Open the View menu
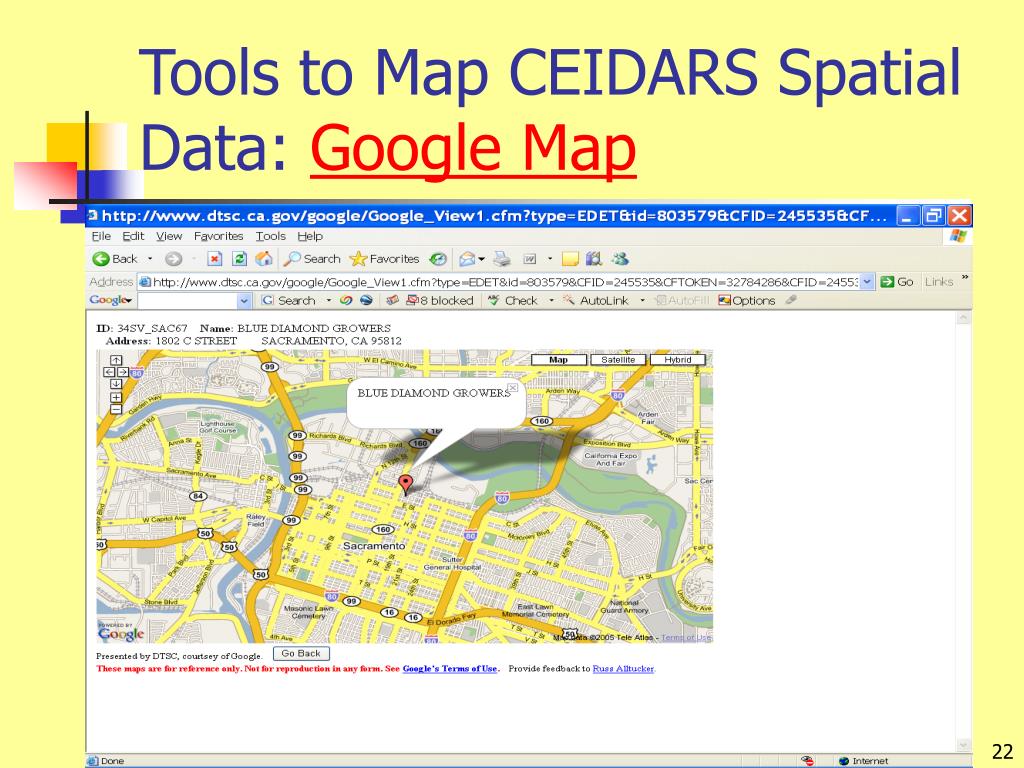 click(169, 236)
